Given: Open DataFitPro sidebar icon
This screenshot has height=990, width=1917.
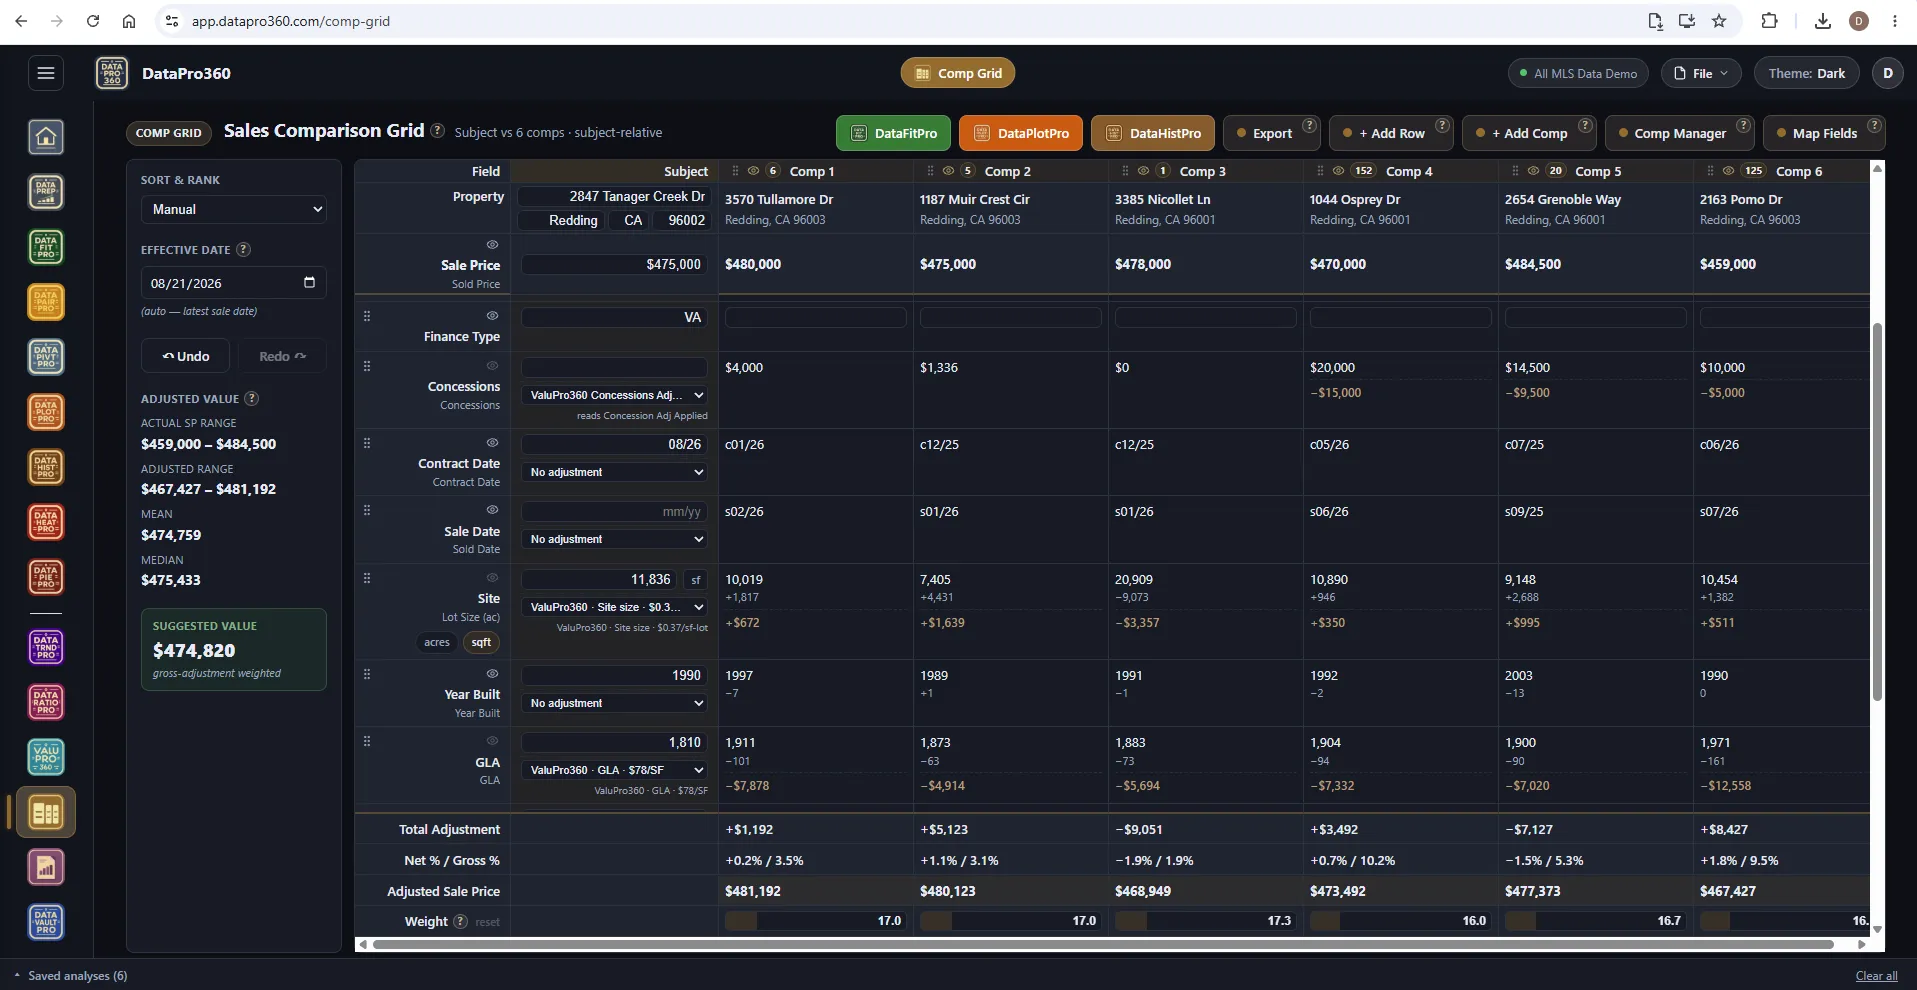Looking at the screenshot, I should [x=46, y=247].
